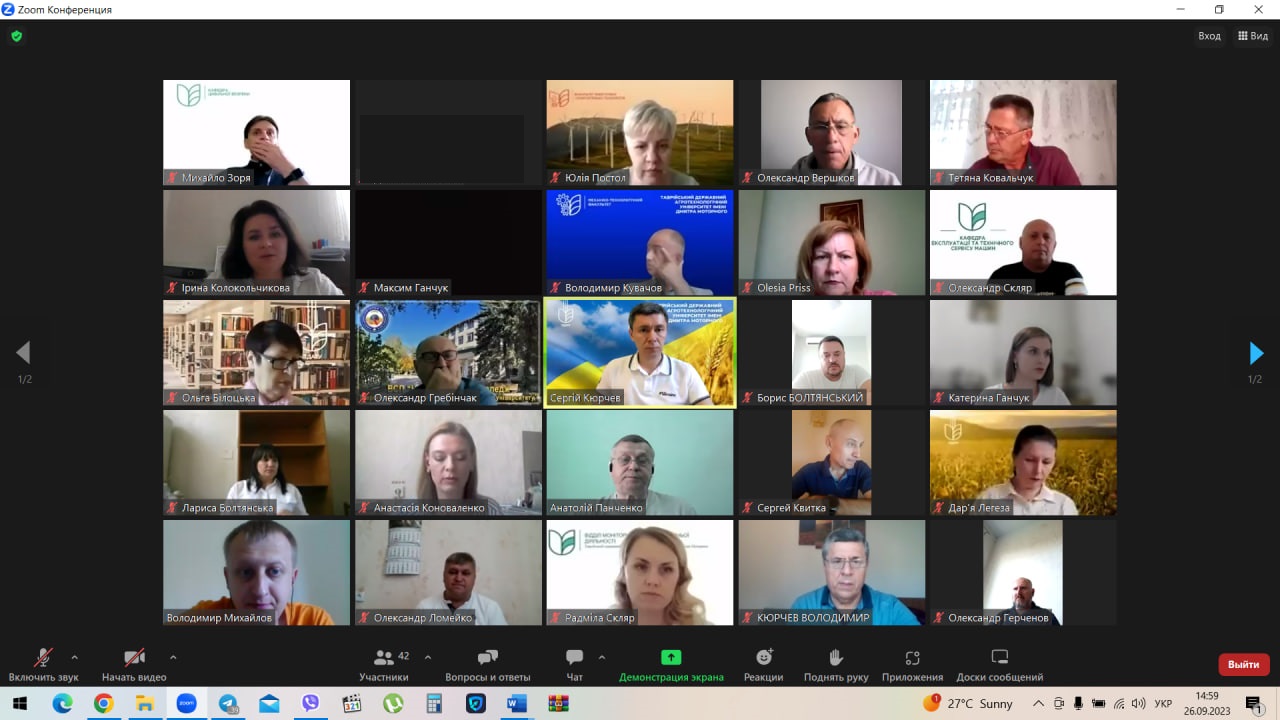Image resolution: width=1280 pixels, height=720 pixels.
Task: Open WinRAR from taskbar
Action: coord(558,703)
